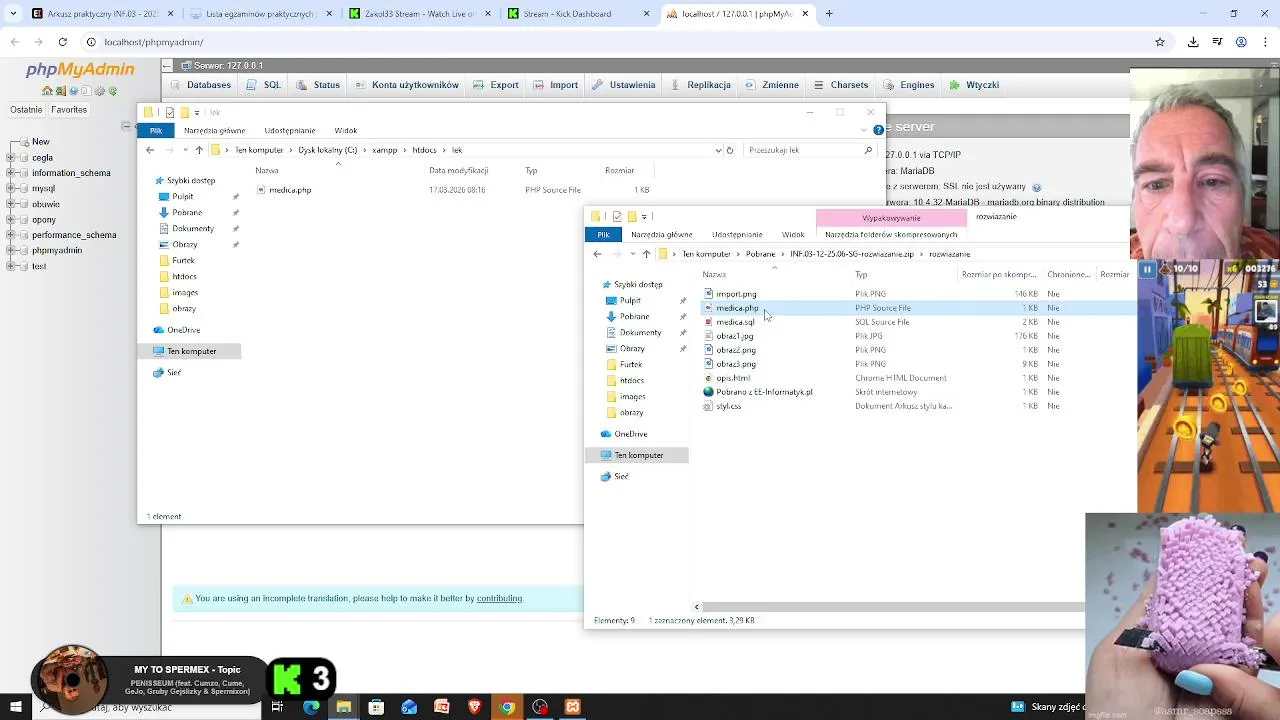Expand the performance_schema database node
Screen dimensions: 1280x720
click(11, 235)
